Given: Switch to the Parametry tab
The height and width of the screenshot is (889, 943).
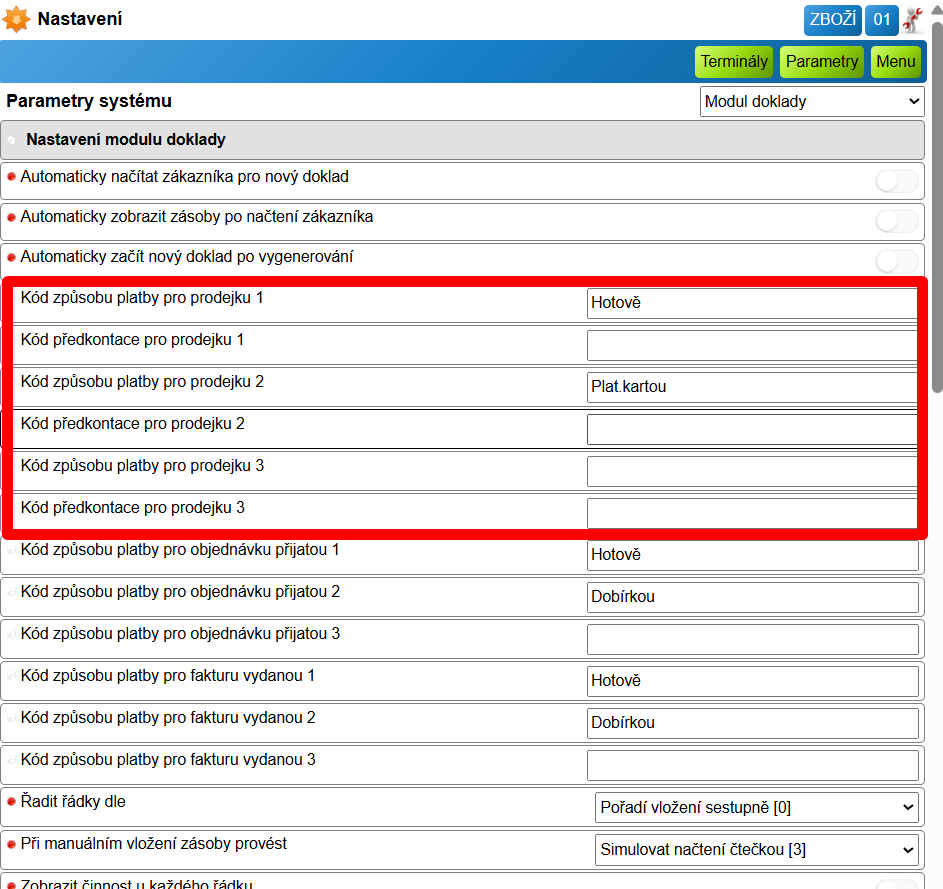Looking at the screenshot, I should coord(822,62).
